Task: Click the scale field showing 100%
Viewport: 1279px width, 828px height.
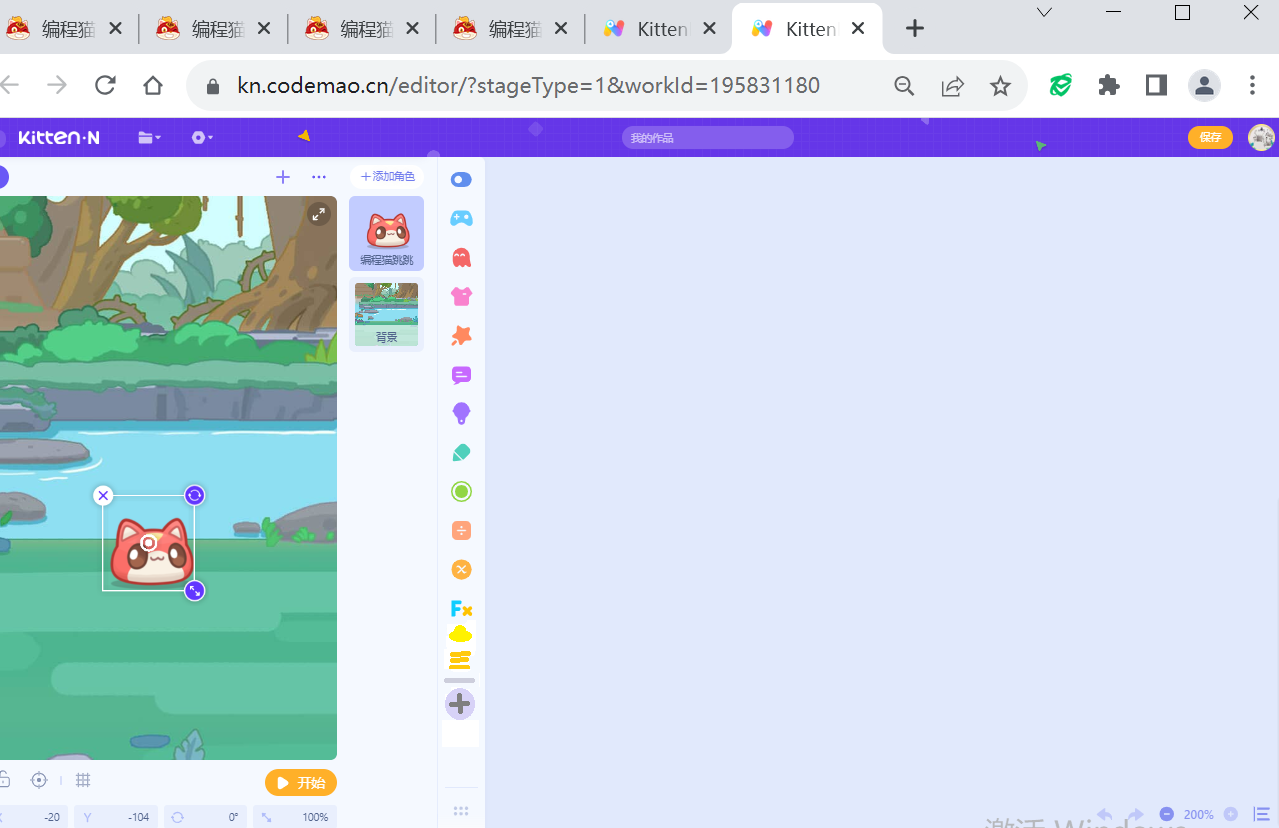Action: (x=295, y=817)
